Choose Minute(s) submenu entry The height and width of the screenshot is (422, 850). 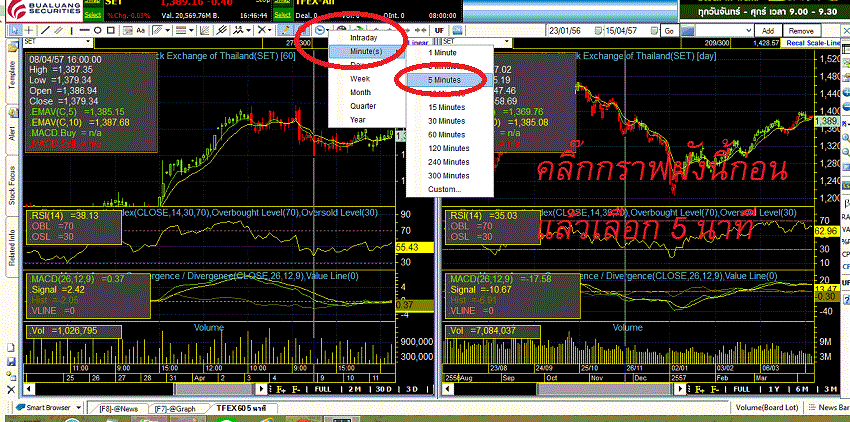[x=367, y=52]
